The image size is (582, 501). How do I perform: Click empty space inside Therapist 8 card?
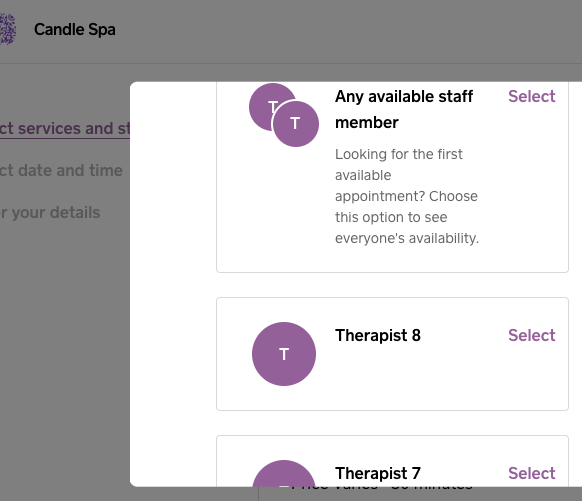tap(427, 379)
